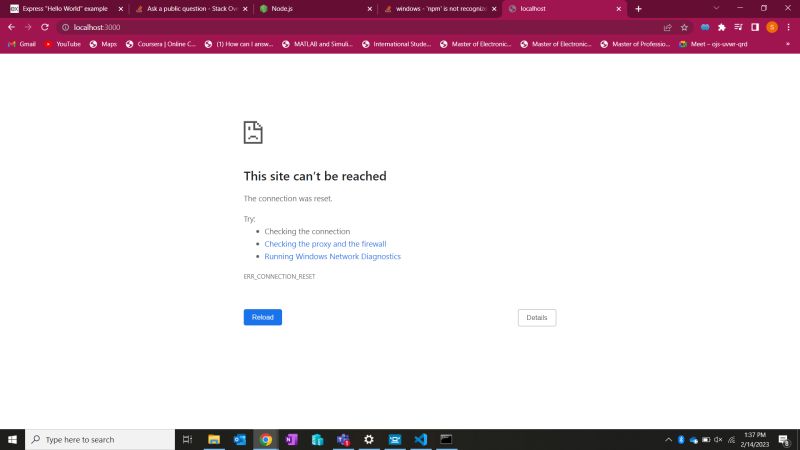Viewport: 800px width, 450px height.
Task: Click the Details button
Action: coord(537,318)
